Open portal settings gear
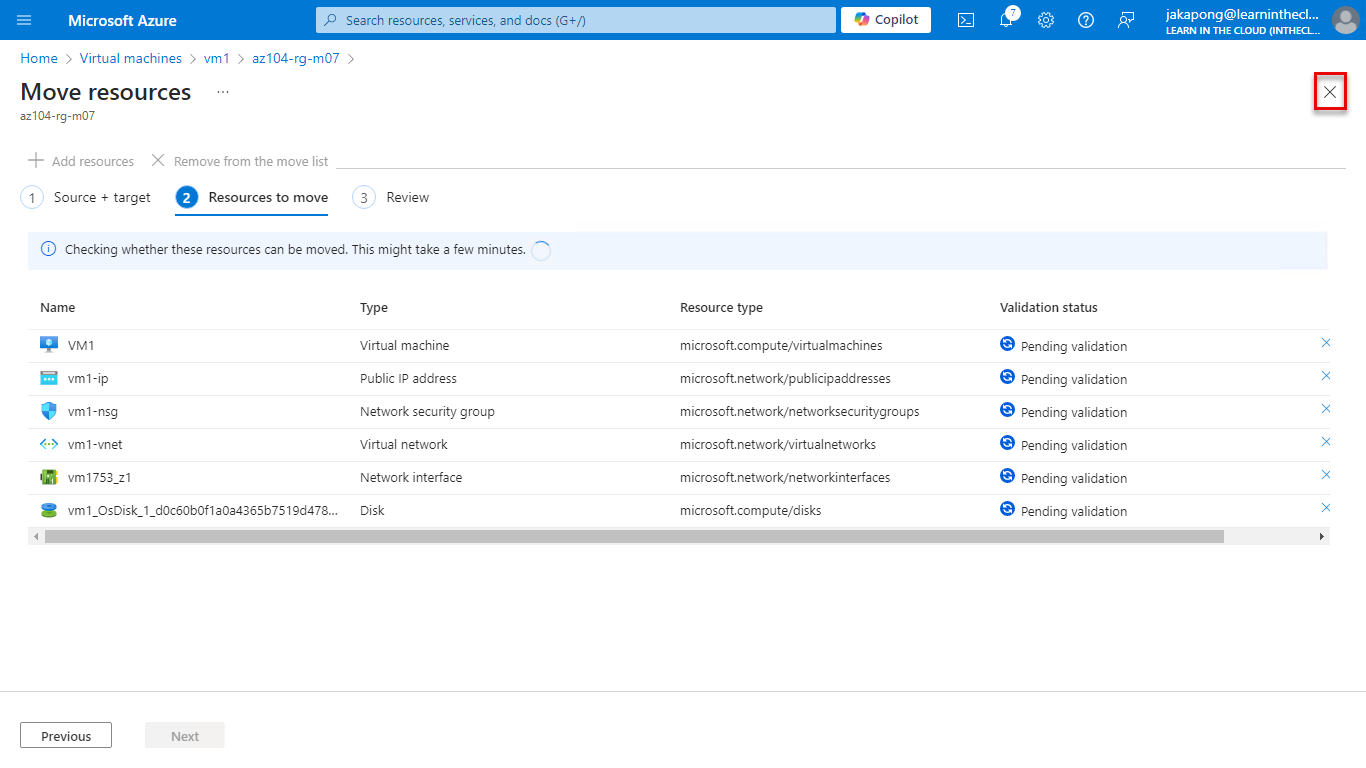The image size is (1366, 768). tap(1046, 20)
